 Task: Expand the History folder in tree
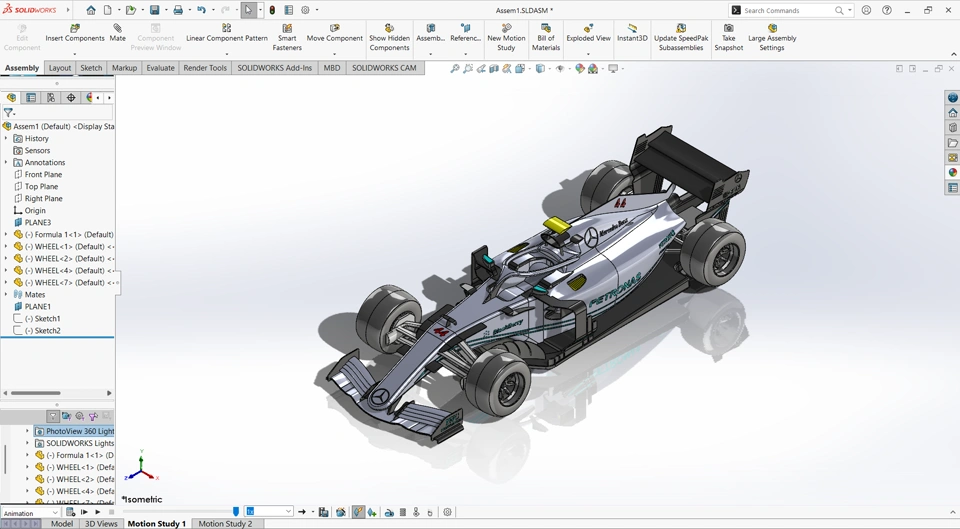point(6,138)
